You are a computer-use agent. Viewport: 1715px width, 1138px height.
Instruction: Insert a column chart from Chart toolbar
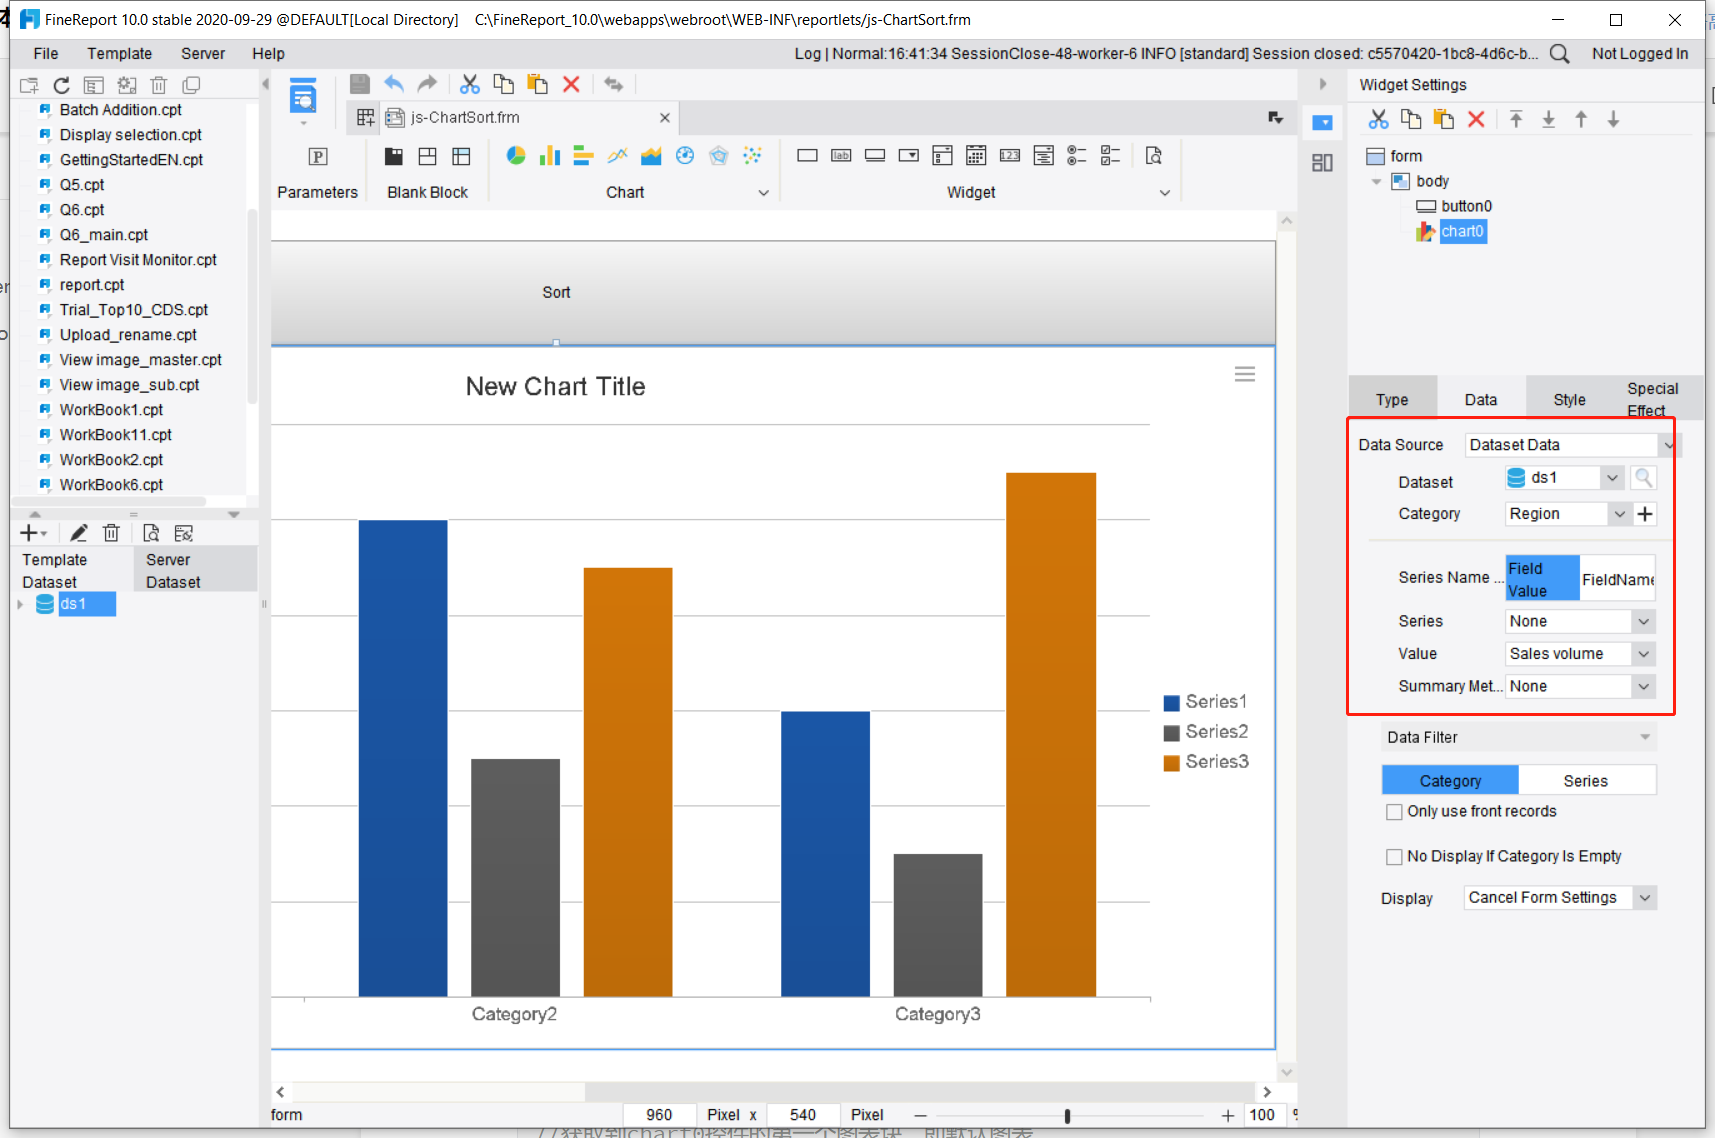[x=550, y=155]
